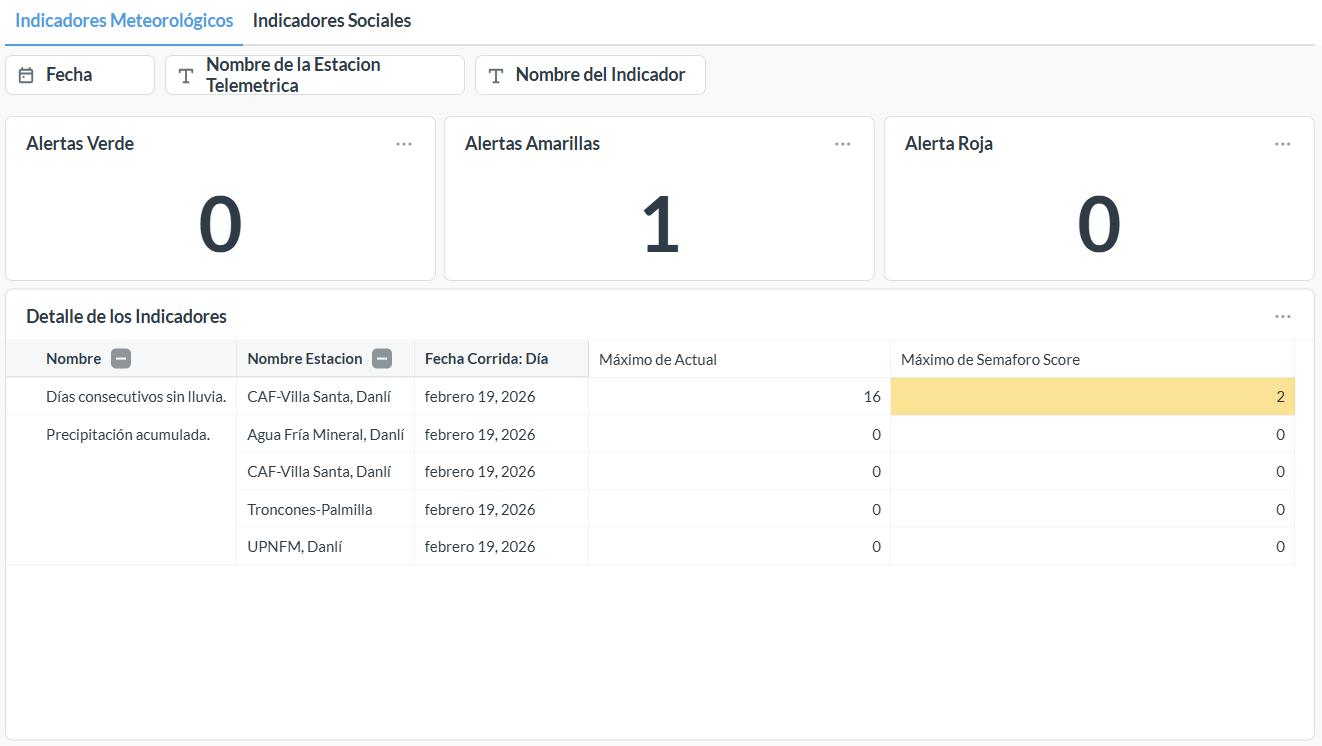Open Detalle de los Indicadores options menu

pyautogui.click(x=1282, y=316)
